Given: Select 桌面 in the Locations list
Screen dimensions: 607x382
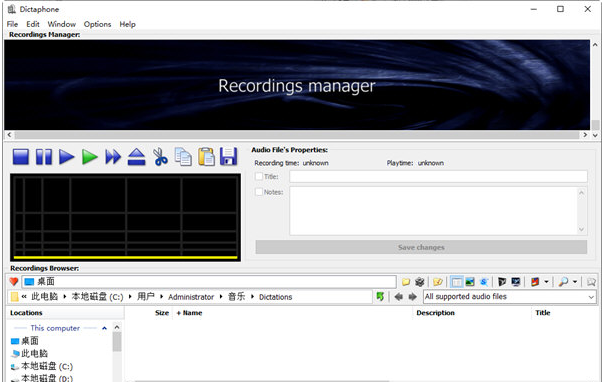Looking at the screenshot, I should click(30, 341).
